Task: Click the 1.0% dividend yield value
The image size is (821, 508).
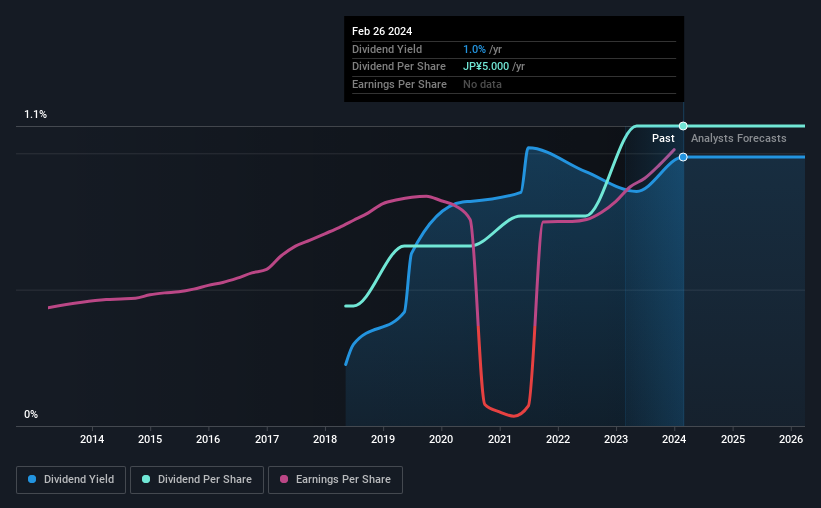Action: tap(474, 49)
